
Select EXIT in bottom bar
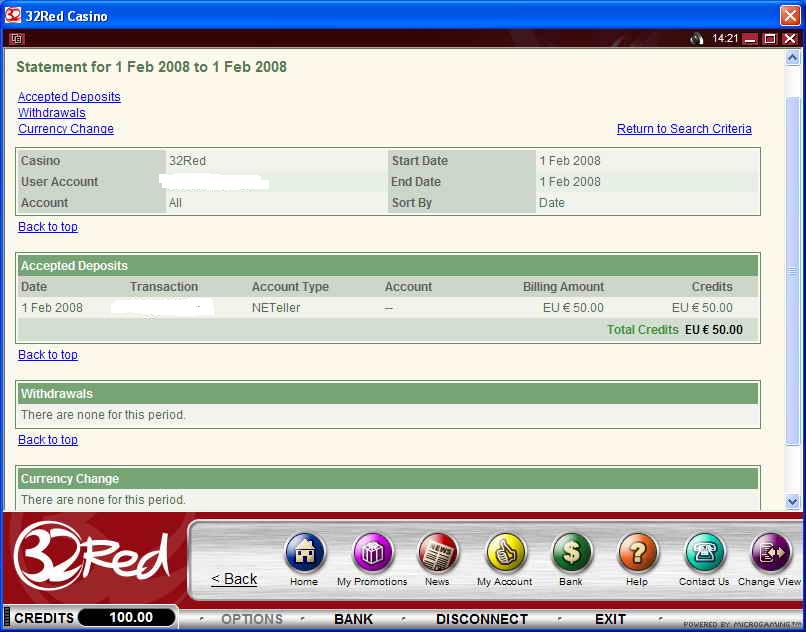pyautogui.click(x=611, y=619)
